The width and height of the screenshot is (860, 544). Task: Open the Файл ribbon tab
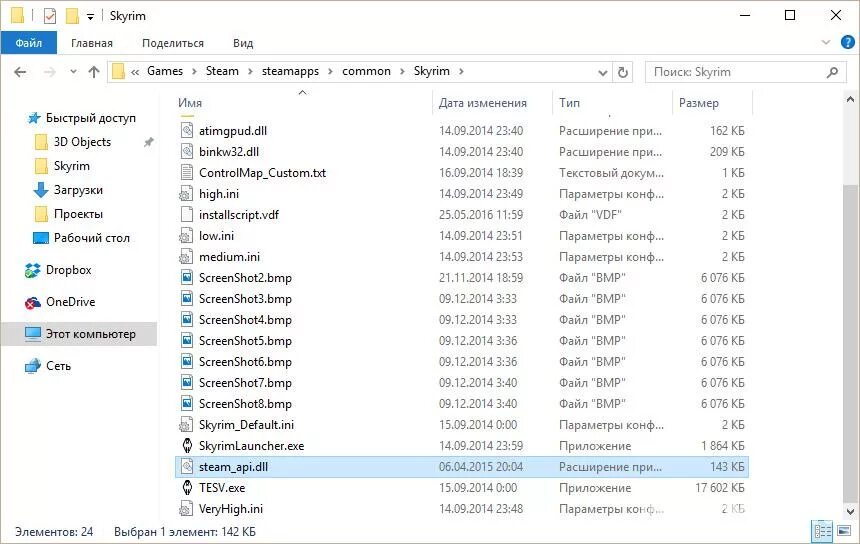tap(29, 43)
